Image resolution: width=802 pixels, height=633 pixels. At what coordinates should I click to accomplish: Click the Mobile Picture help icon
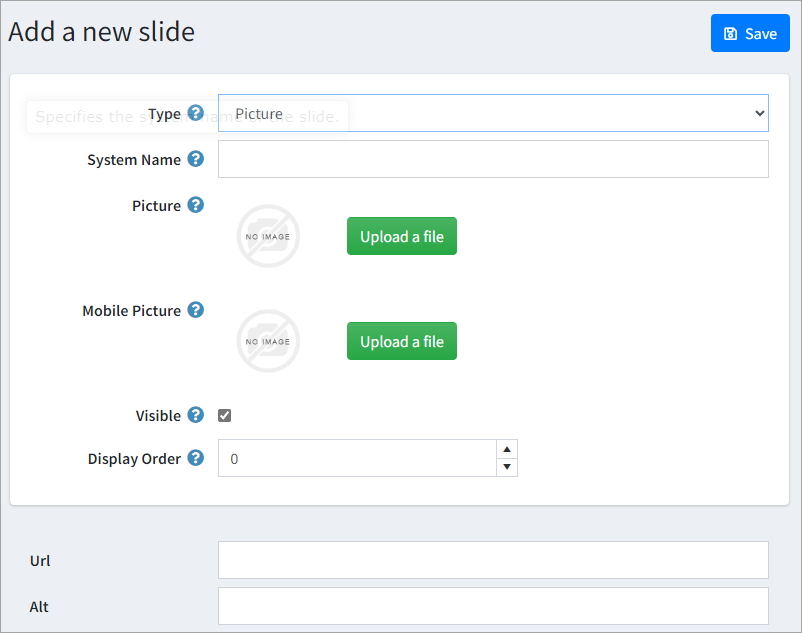point(196,310)
